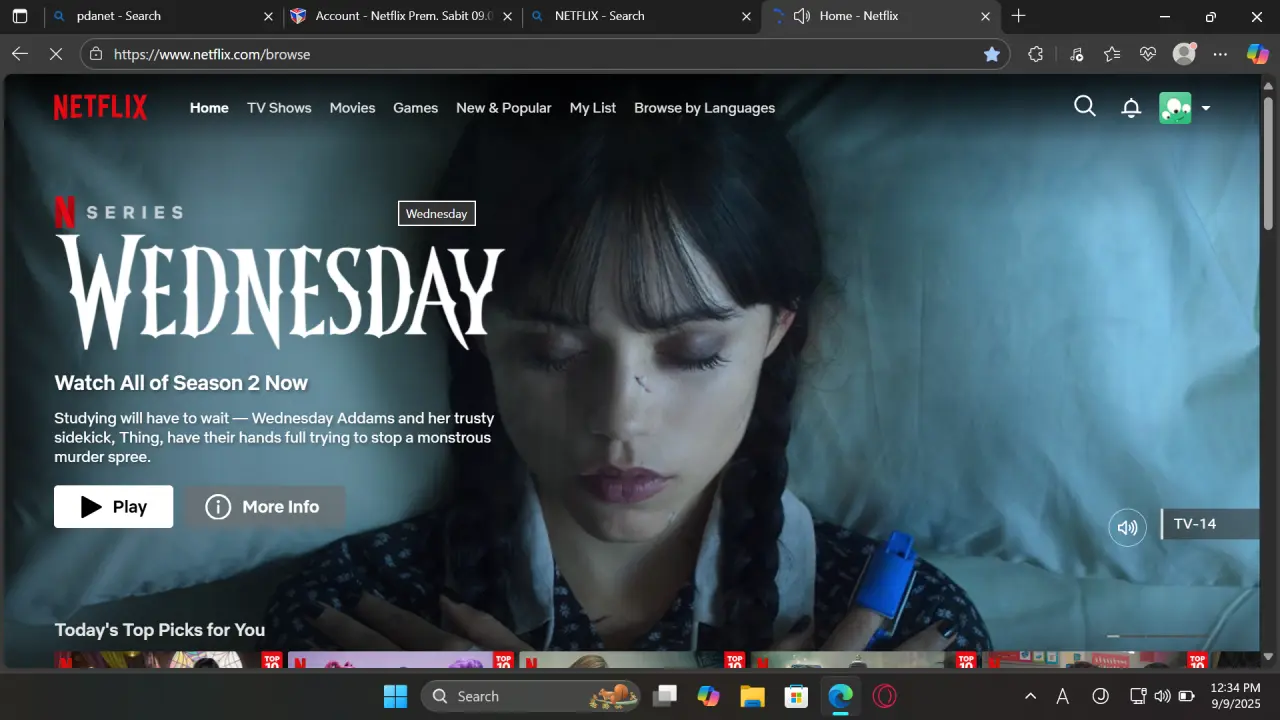Click the address bar URL field

tap(545, 54)
